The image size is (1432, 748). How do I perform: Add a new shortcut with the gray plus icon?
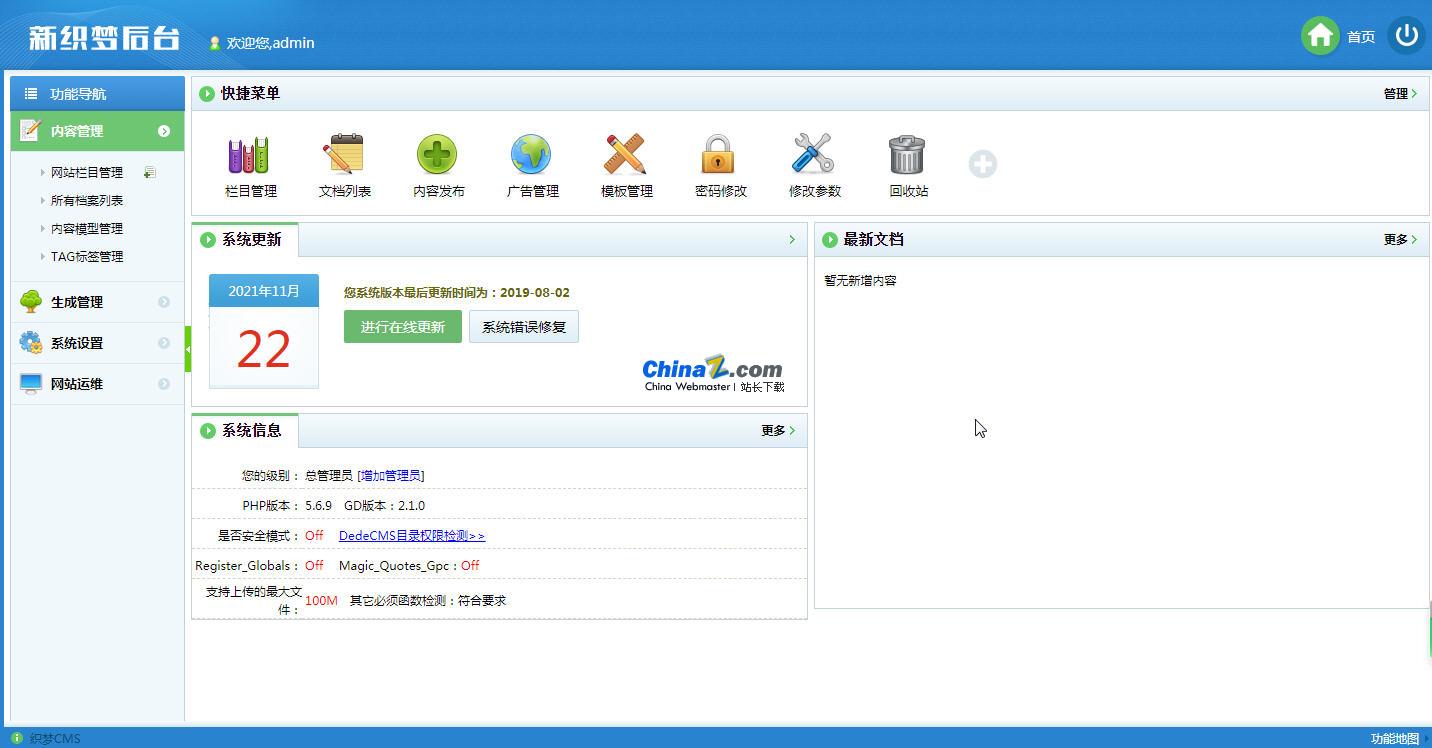[x=983, y=164]
